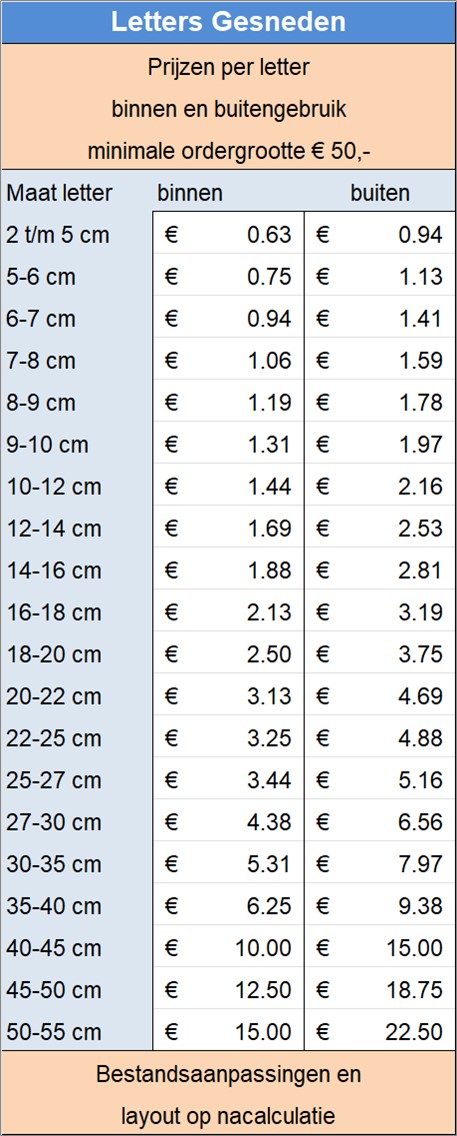The width and height of the screenshot is (457, 1136).
Task: Click buiten price 9.38 cell
Action: click(x=380, y=907)
